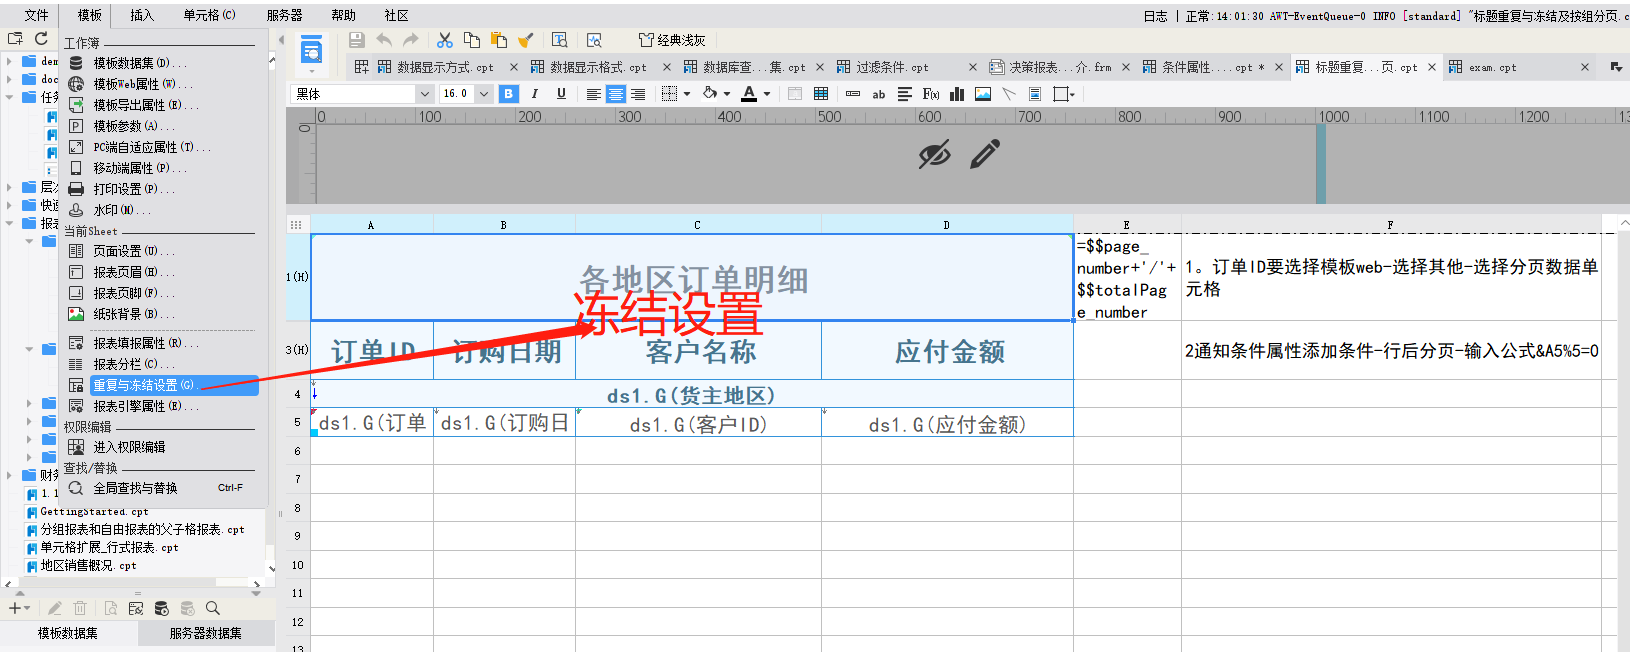Click column header D in the grid
Viewport: 1630px width, 652px height.
click(x=946, y=225)
